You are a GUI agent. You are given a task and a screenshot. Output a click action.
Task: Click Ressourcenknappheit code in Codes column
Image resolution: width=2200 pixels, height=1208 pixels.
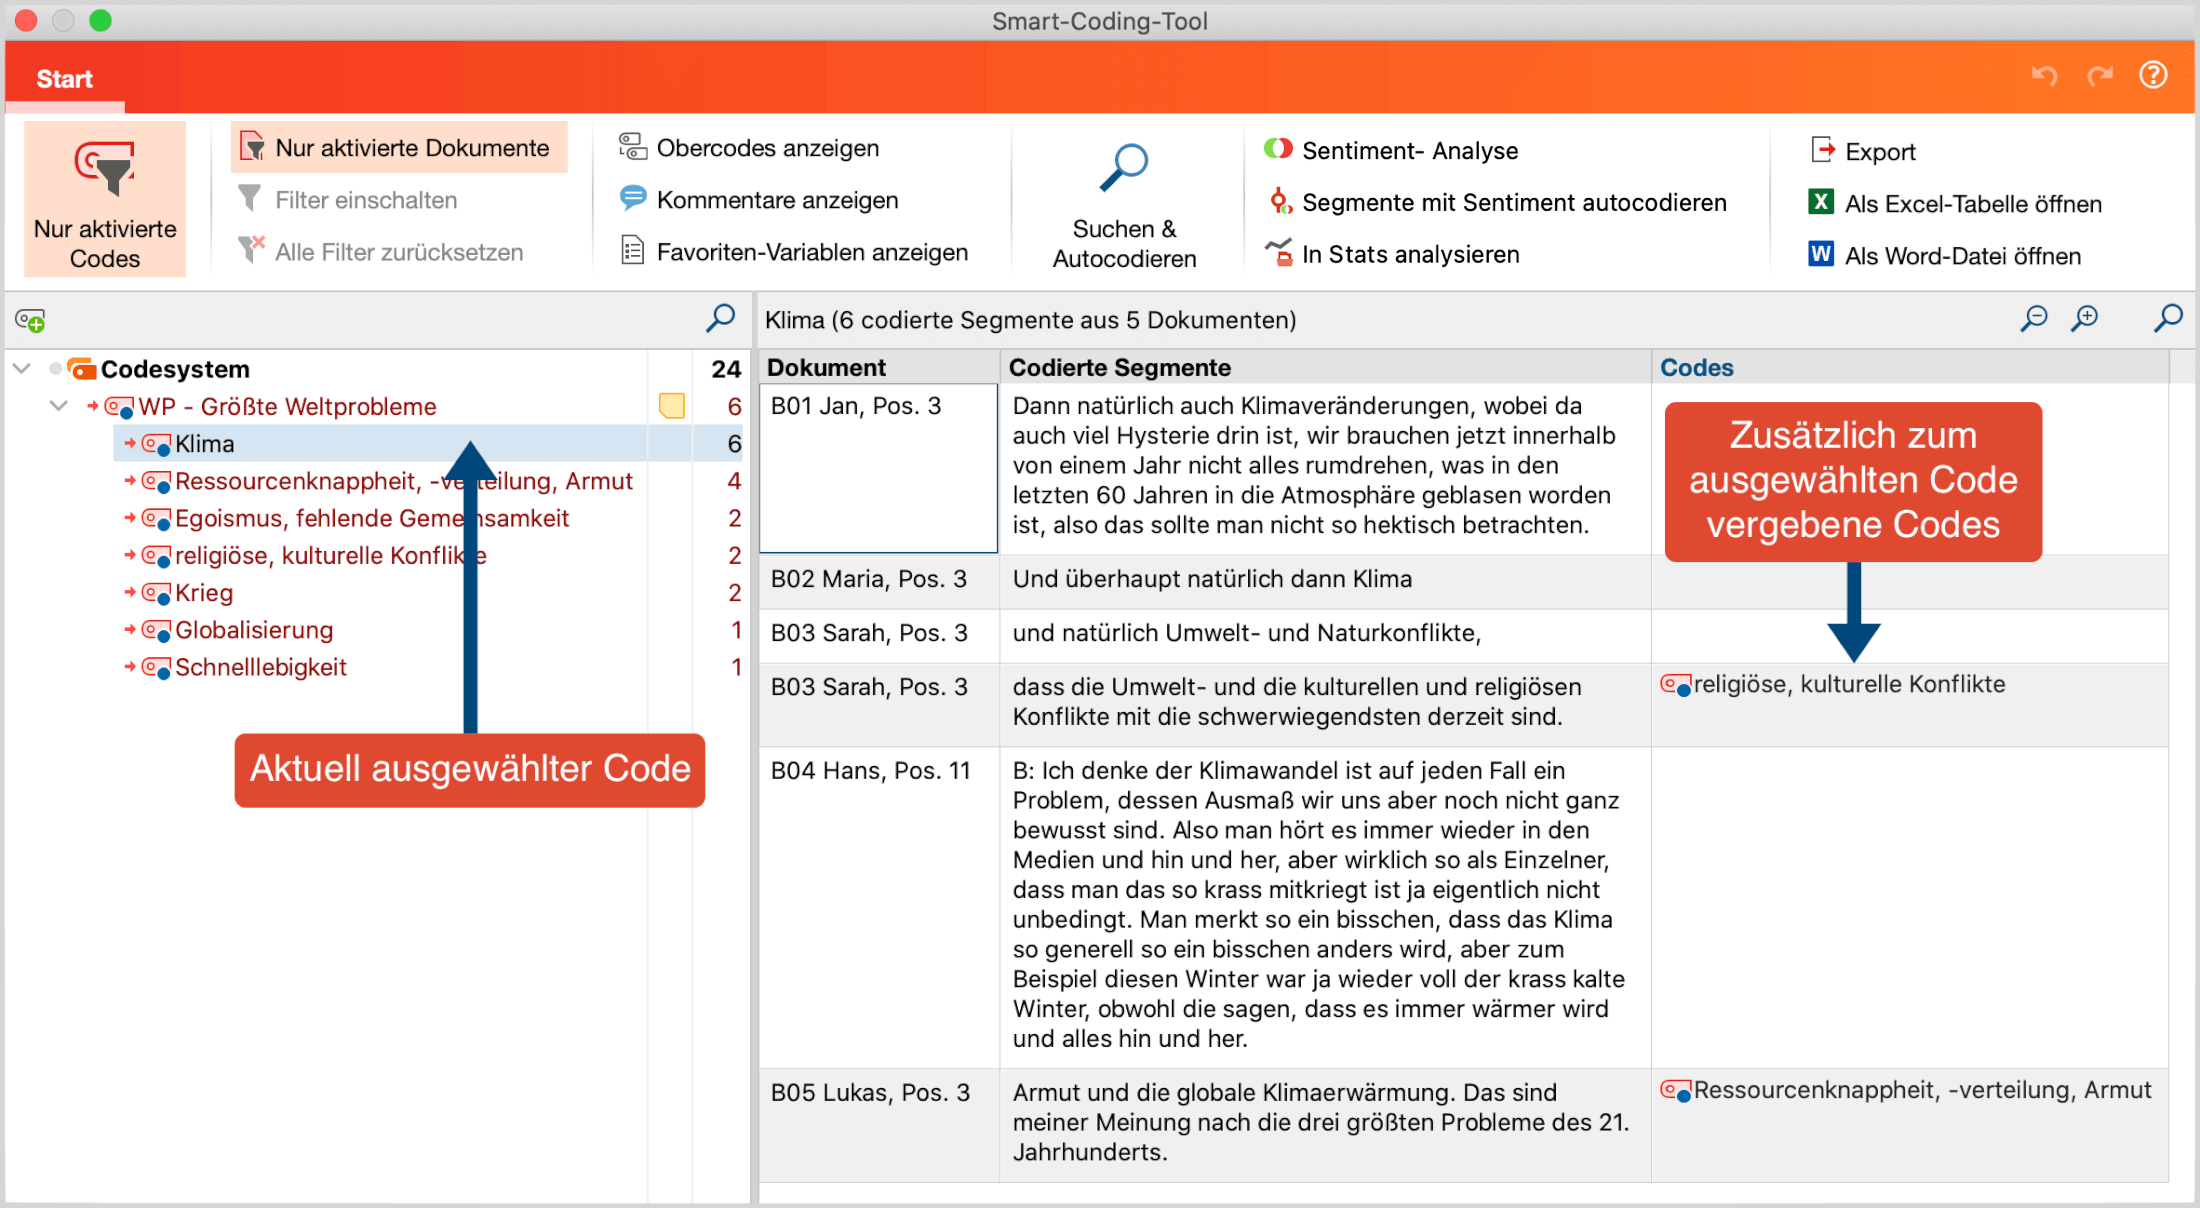pos(1906,1090)
